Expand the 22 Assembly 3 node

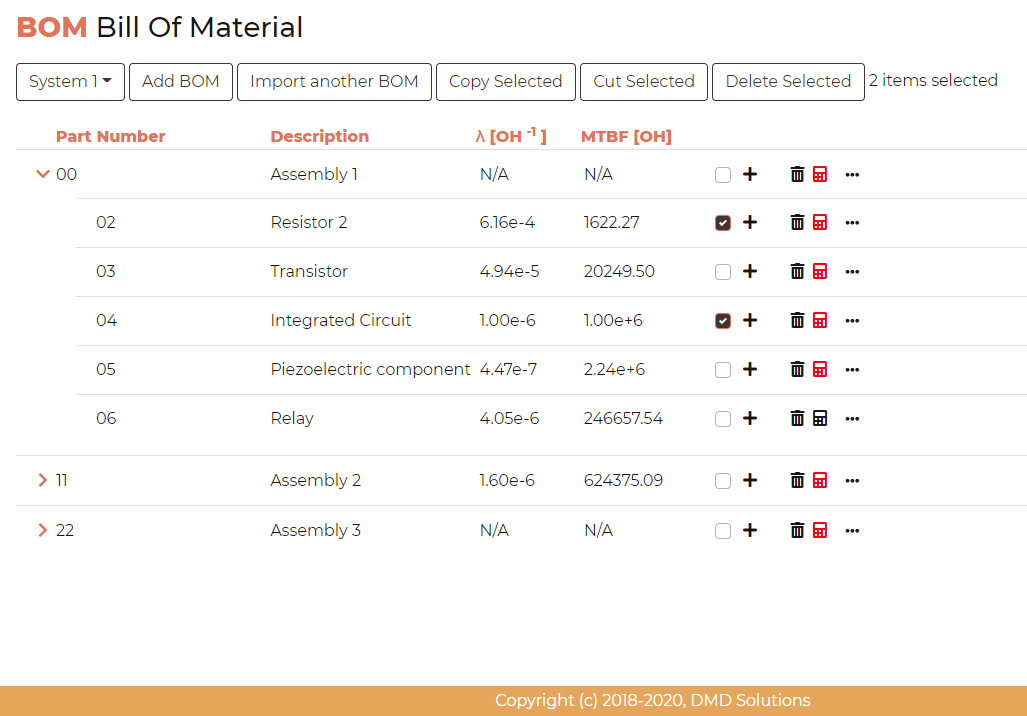pos(42,530)
